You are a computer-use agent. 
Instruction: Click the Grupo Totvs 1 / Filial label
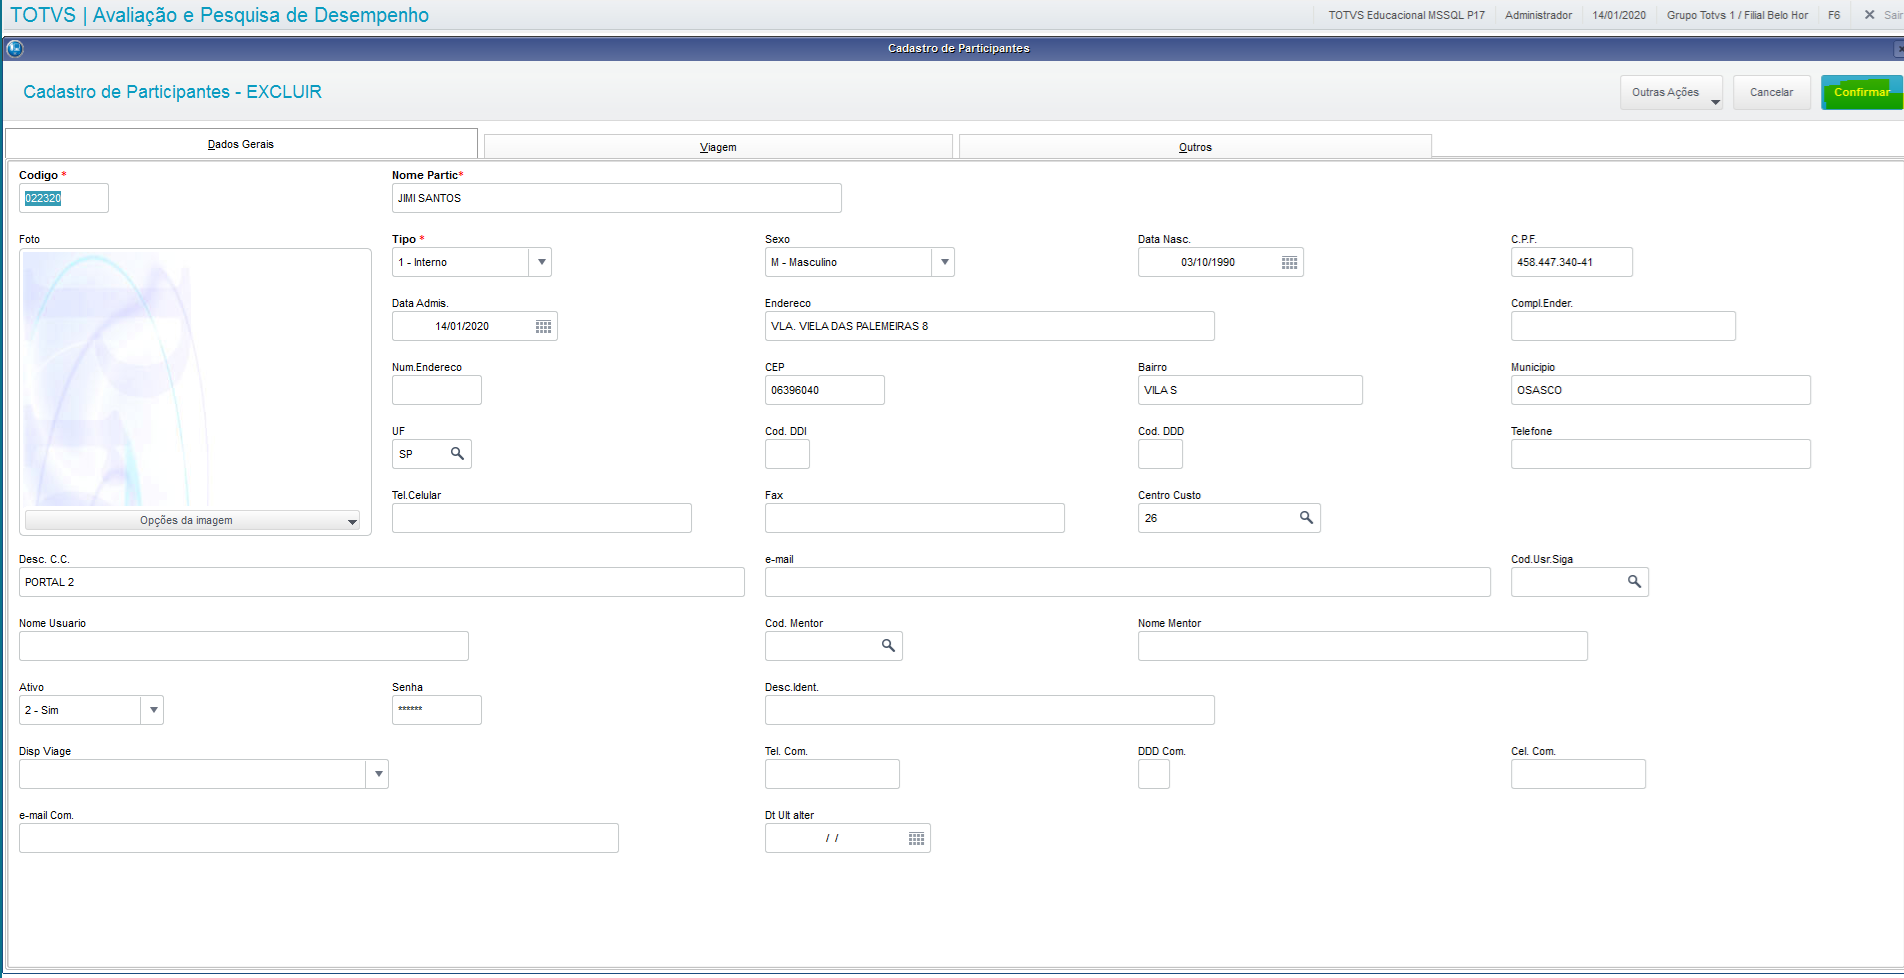[x=1737, y=15]
